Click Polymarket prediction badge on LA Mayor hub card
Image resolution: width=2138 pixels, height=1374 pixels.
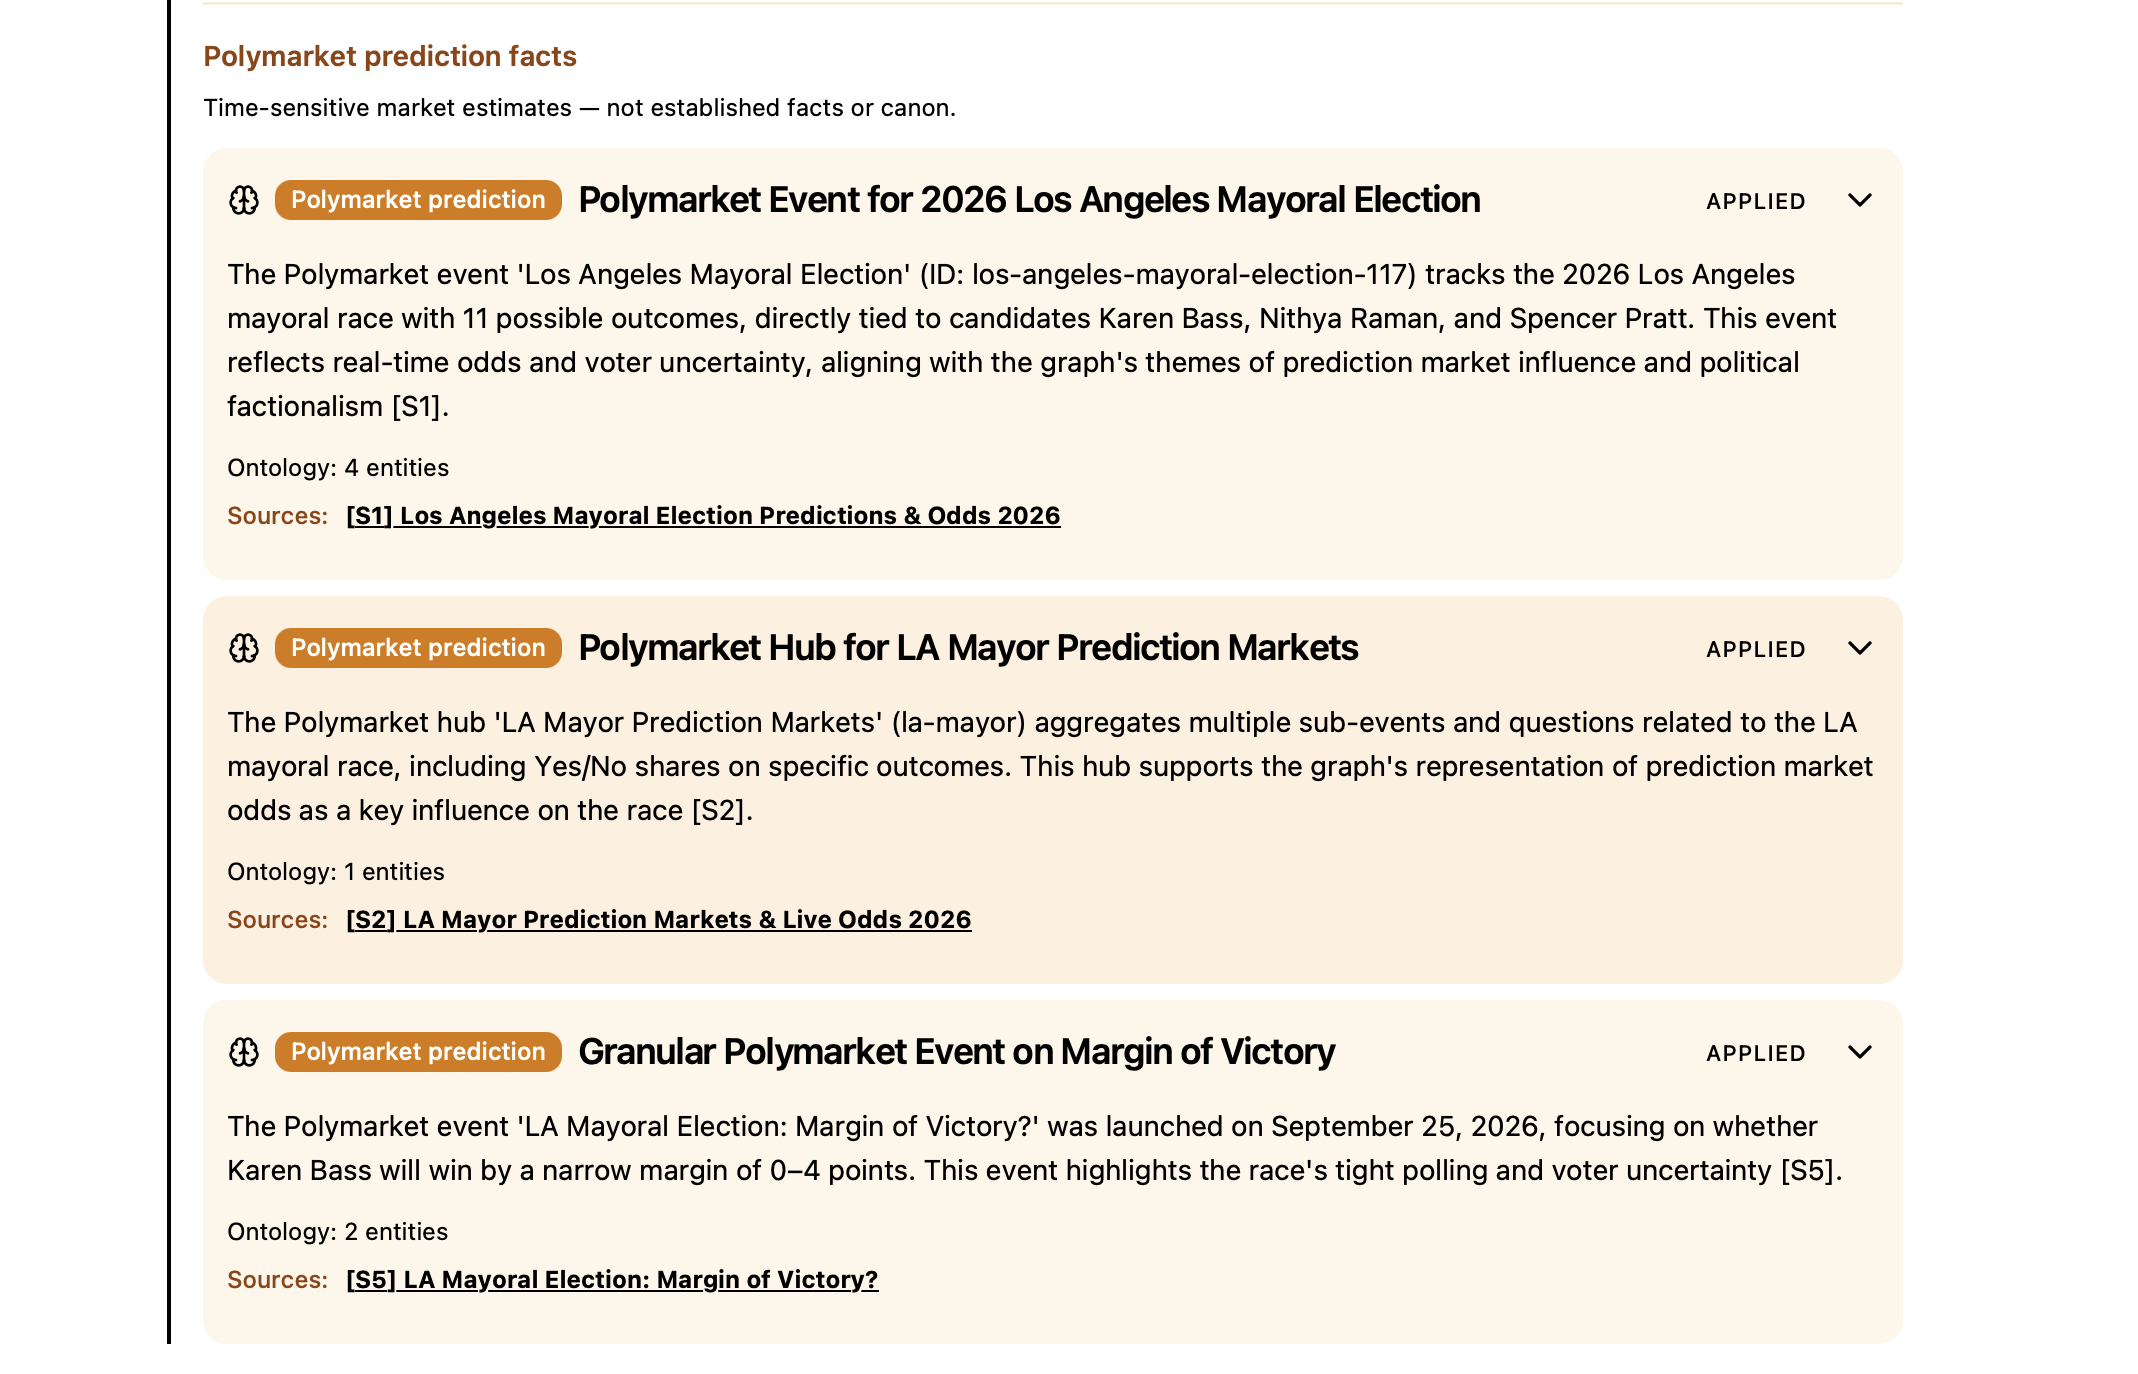pyautogui.click(x=418, y=648)
